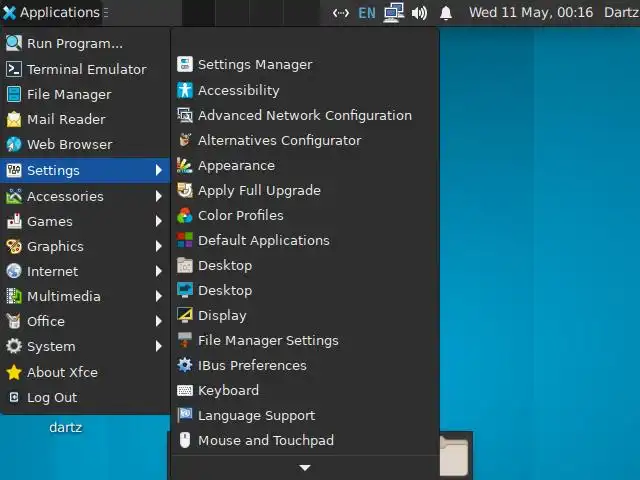Click the Desktop monitor-style icon
Screen dimensions: 640x480
(x=185, y=291)
